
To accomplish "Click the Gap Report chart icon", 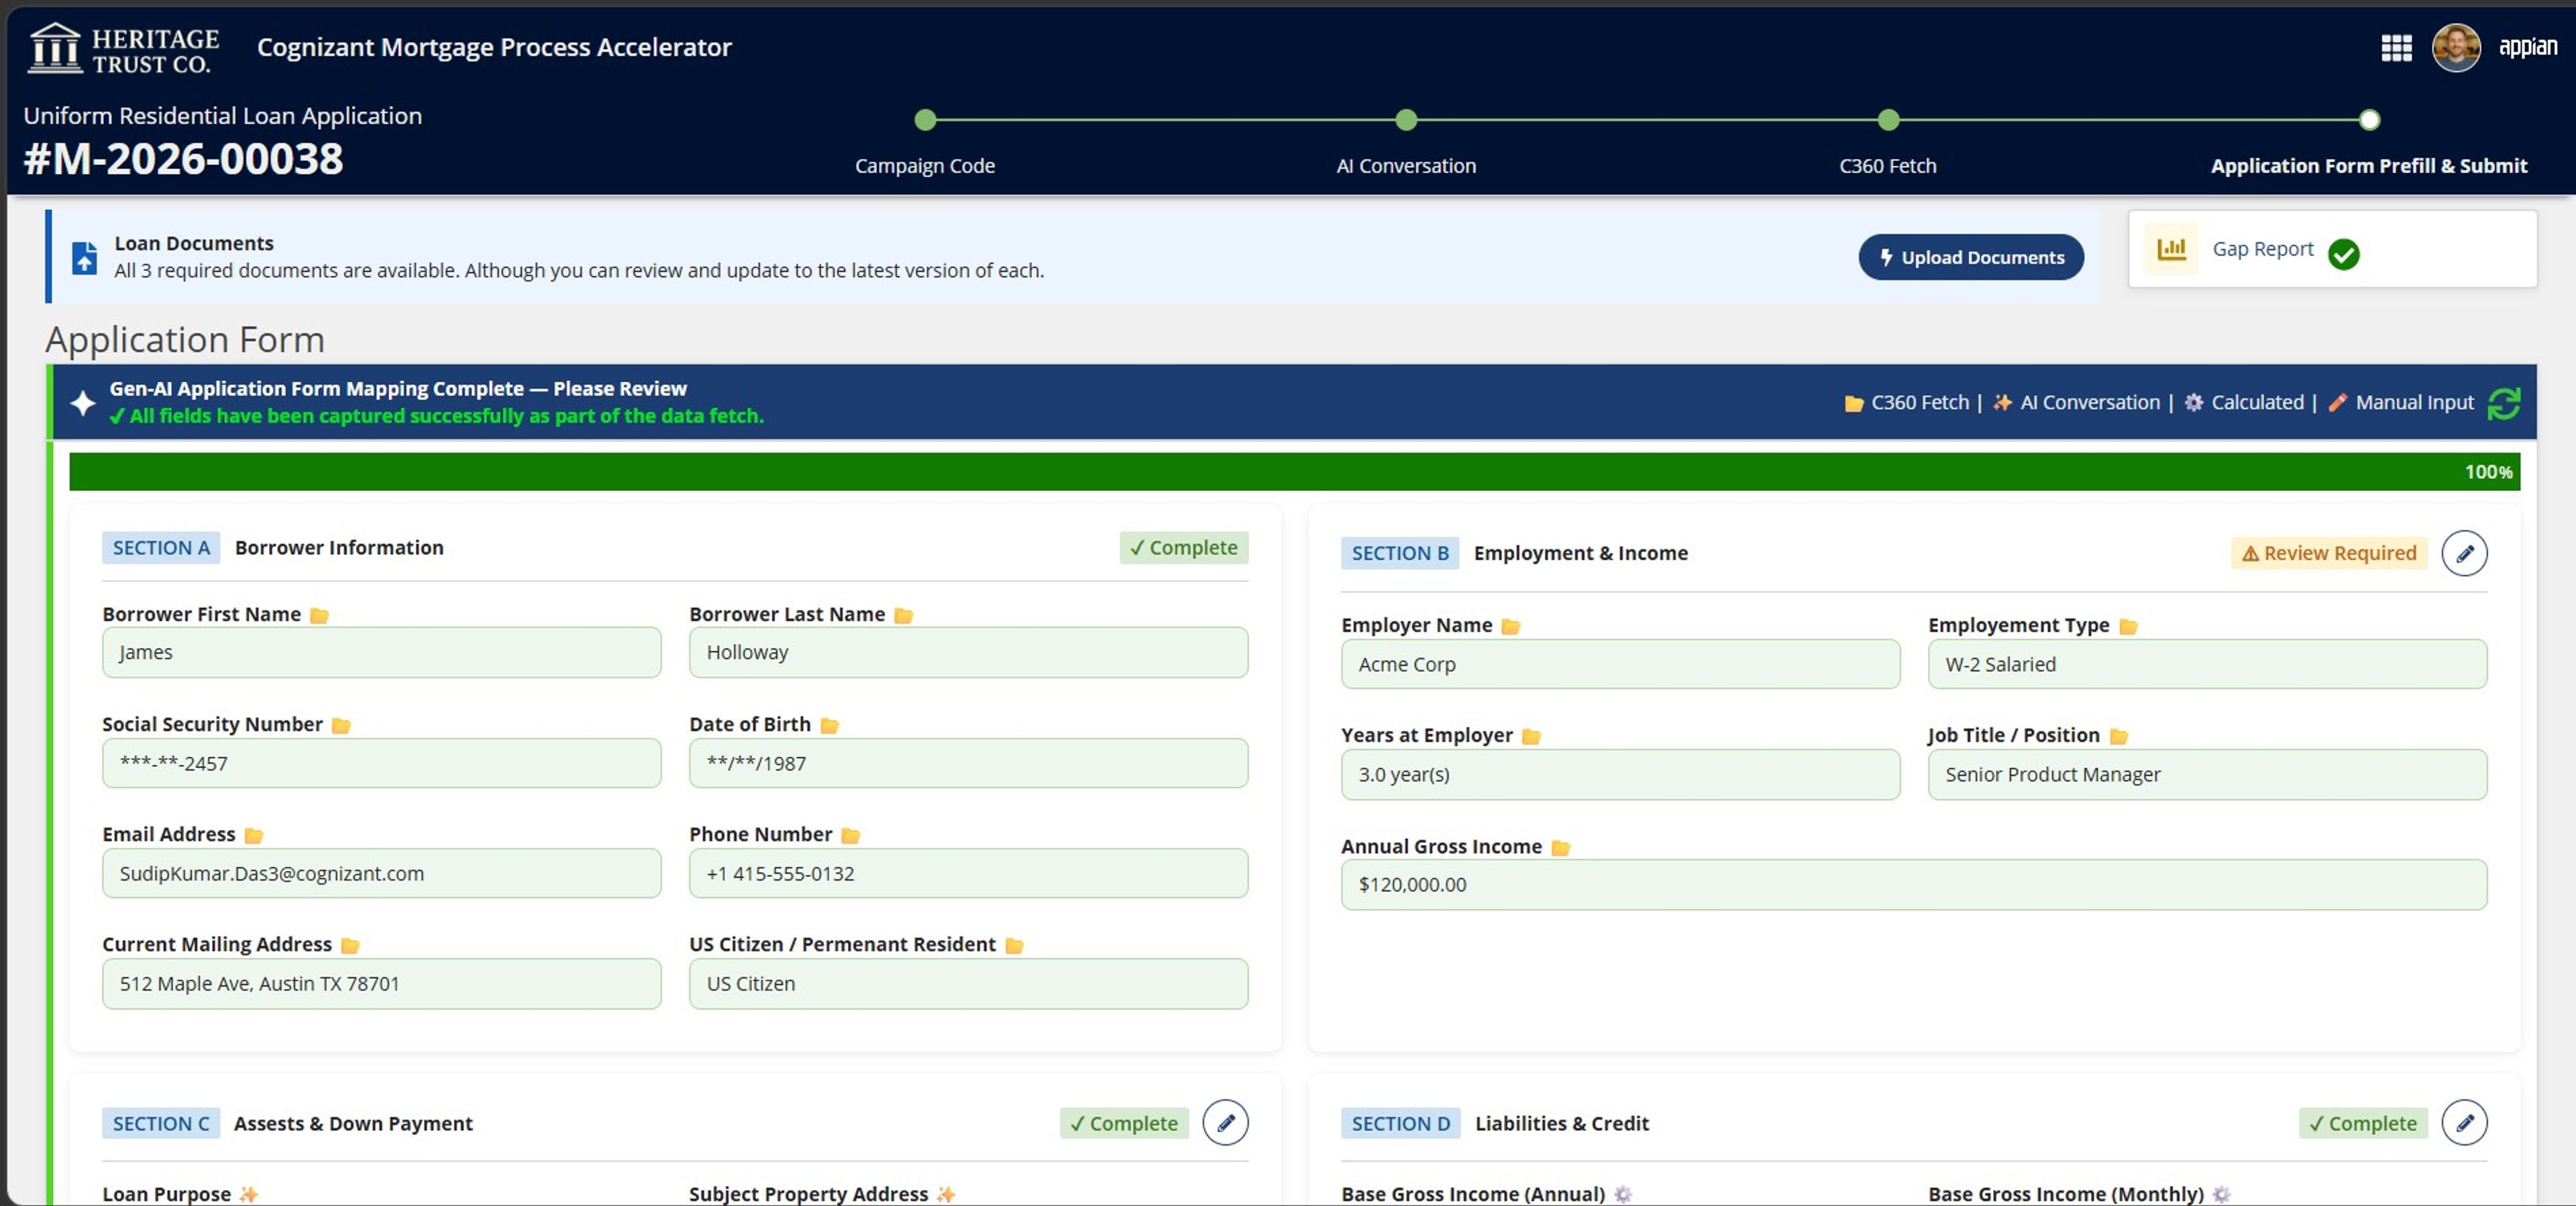I will [x=2171, y=249].
